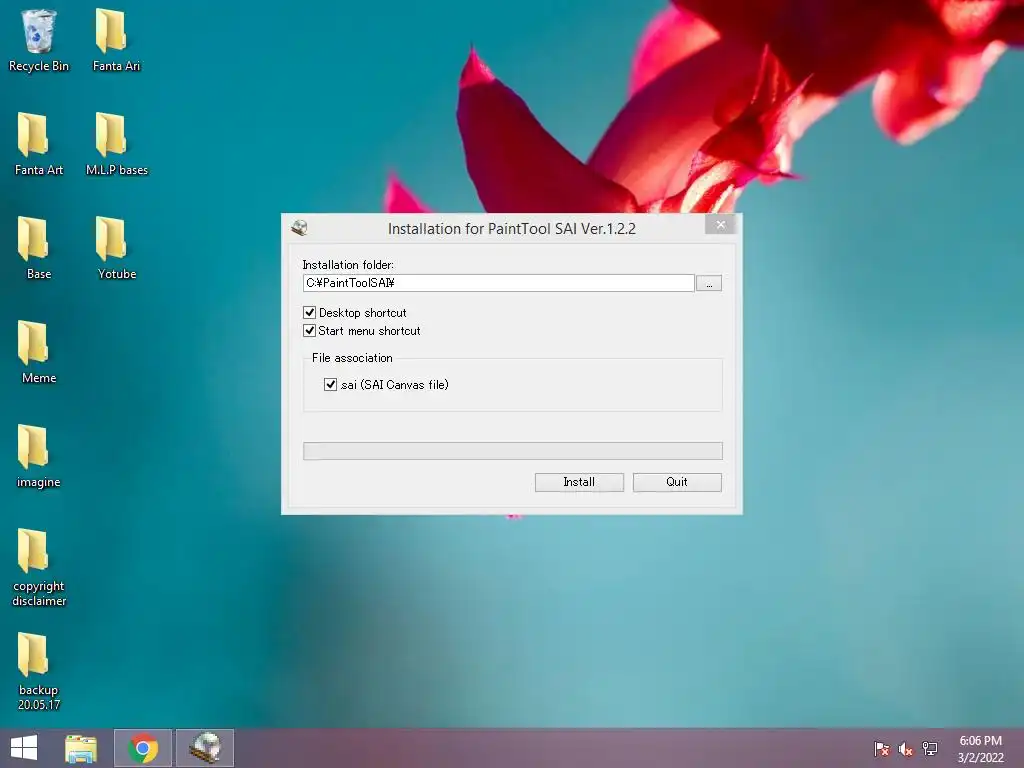Uncheck the Desktop shortcut checkbox

click(x=310, y=313)
